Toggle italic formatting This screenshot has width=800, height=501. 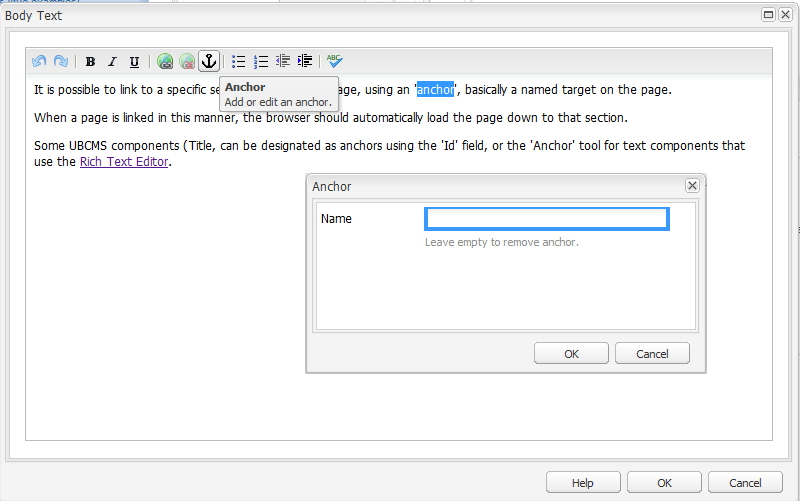pos(112,62)
